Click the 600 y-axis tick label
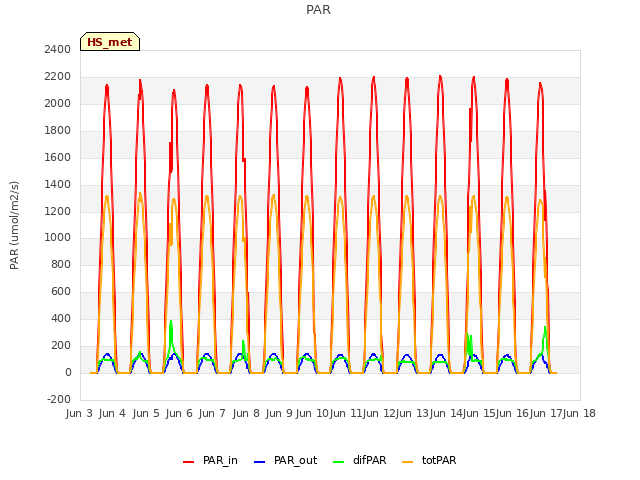Viewport: 640px width, 480px height. click(61, 292)
